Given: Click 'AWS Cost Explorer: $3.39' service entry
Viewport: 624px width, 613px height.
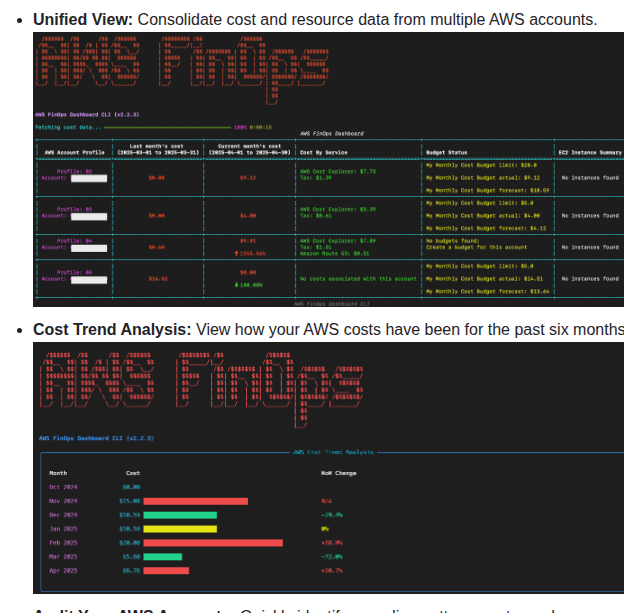Looking at the screenshot, I should [338, 209].
